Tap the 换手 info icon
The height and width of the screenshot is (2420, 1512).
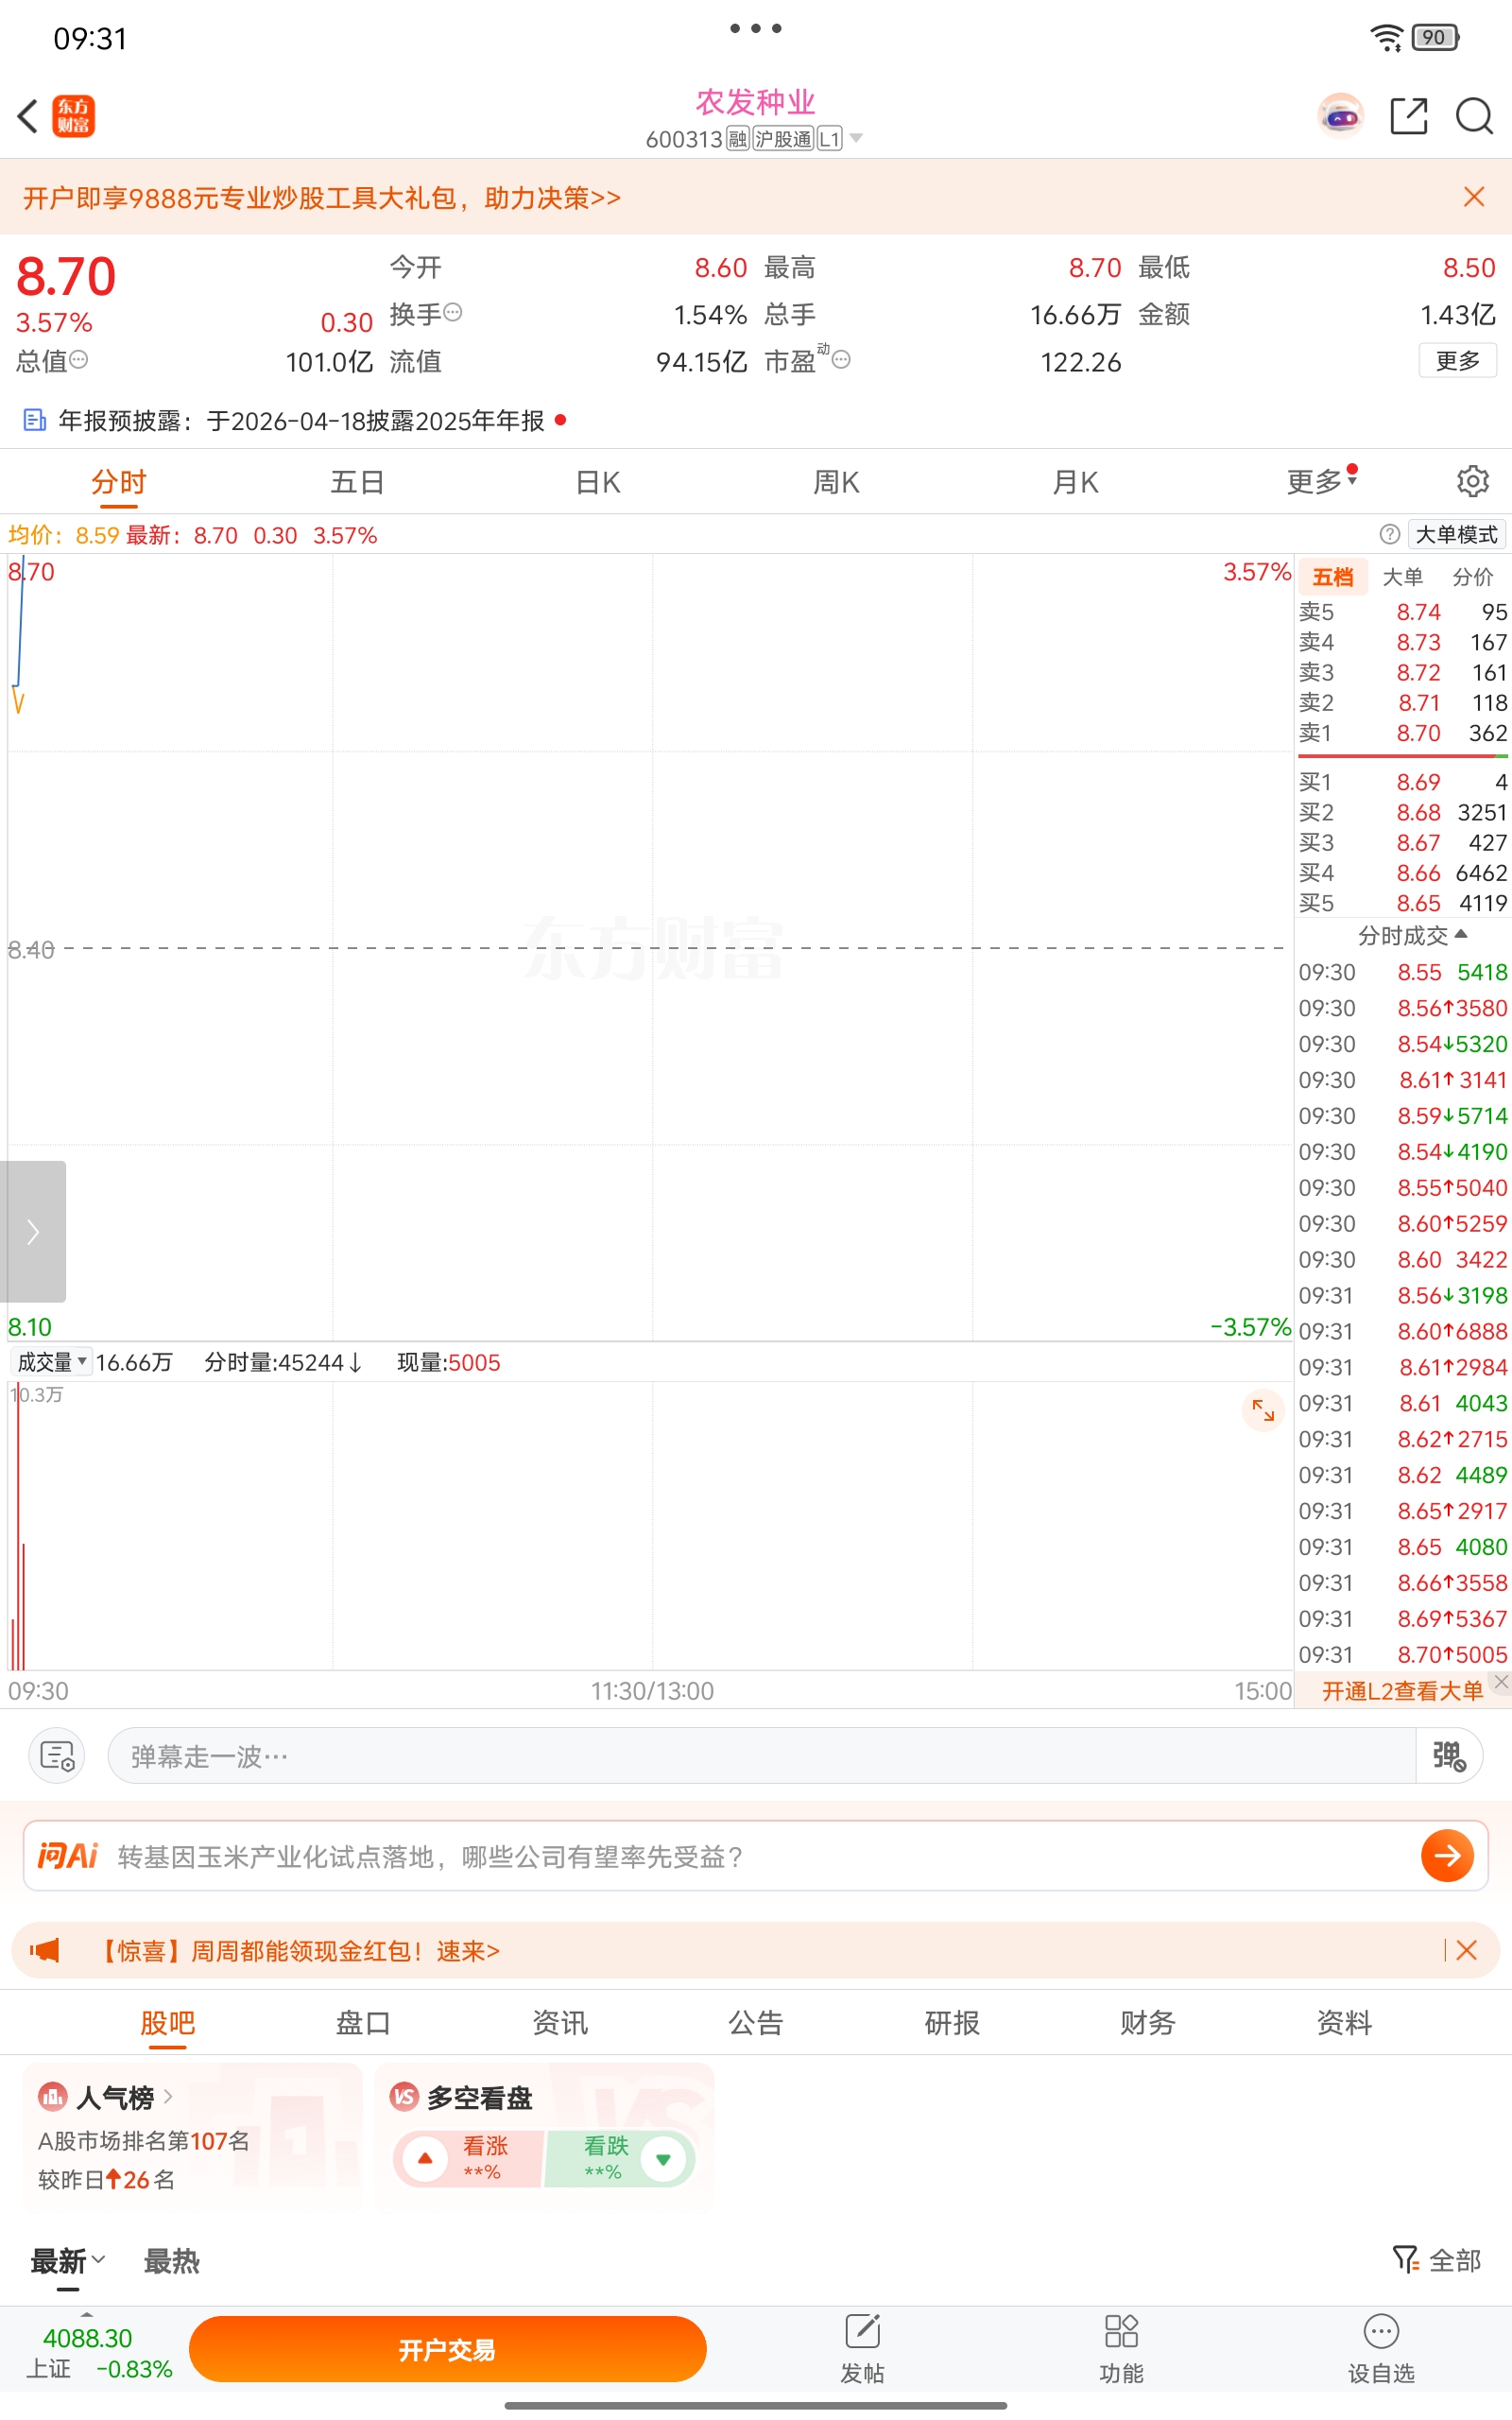point(453,312)
